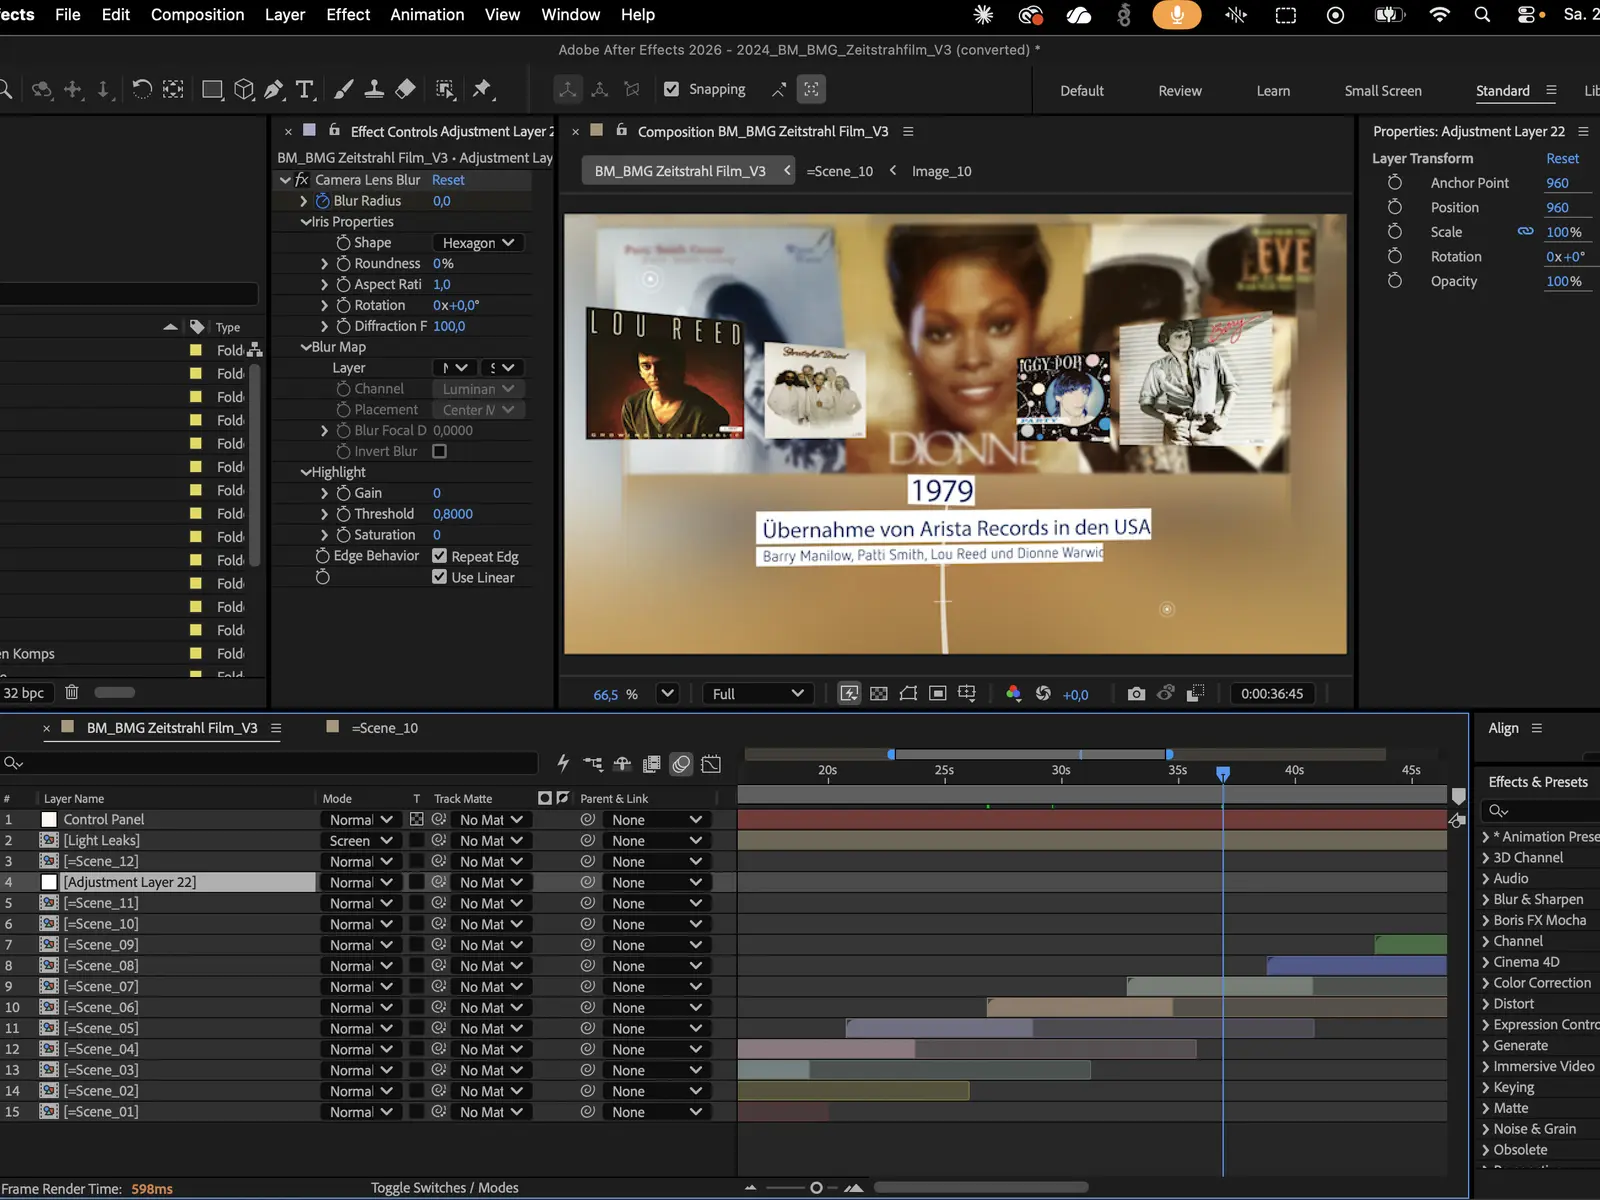This screenshot has height=1200, width=1600.
Task: Toggle the Repeat Edge Pixels checkbox
Action: (x=439, y=556)
